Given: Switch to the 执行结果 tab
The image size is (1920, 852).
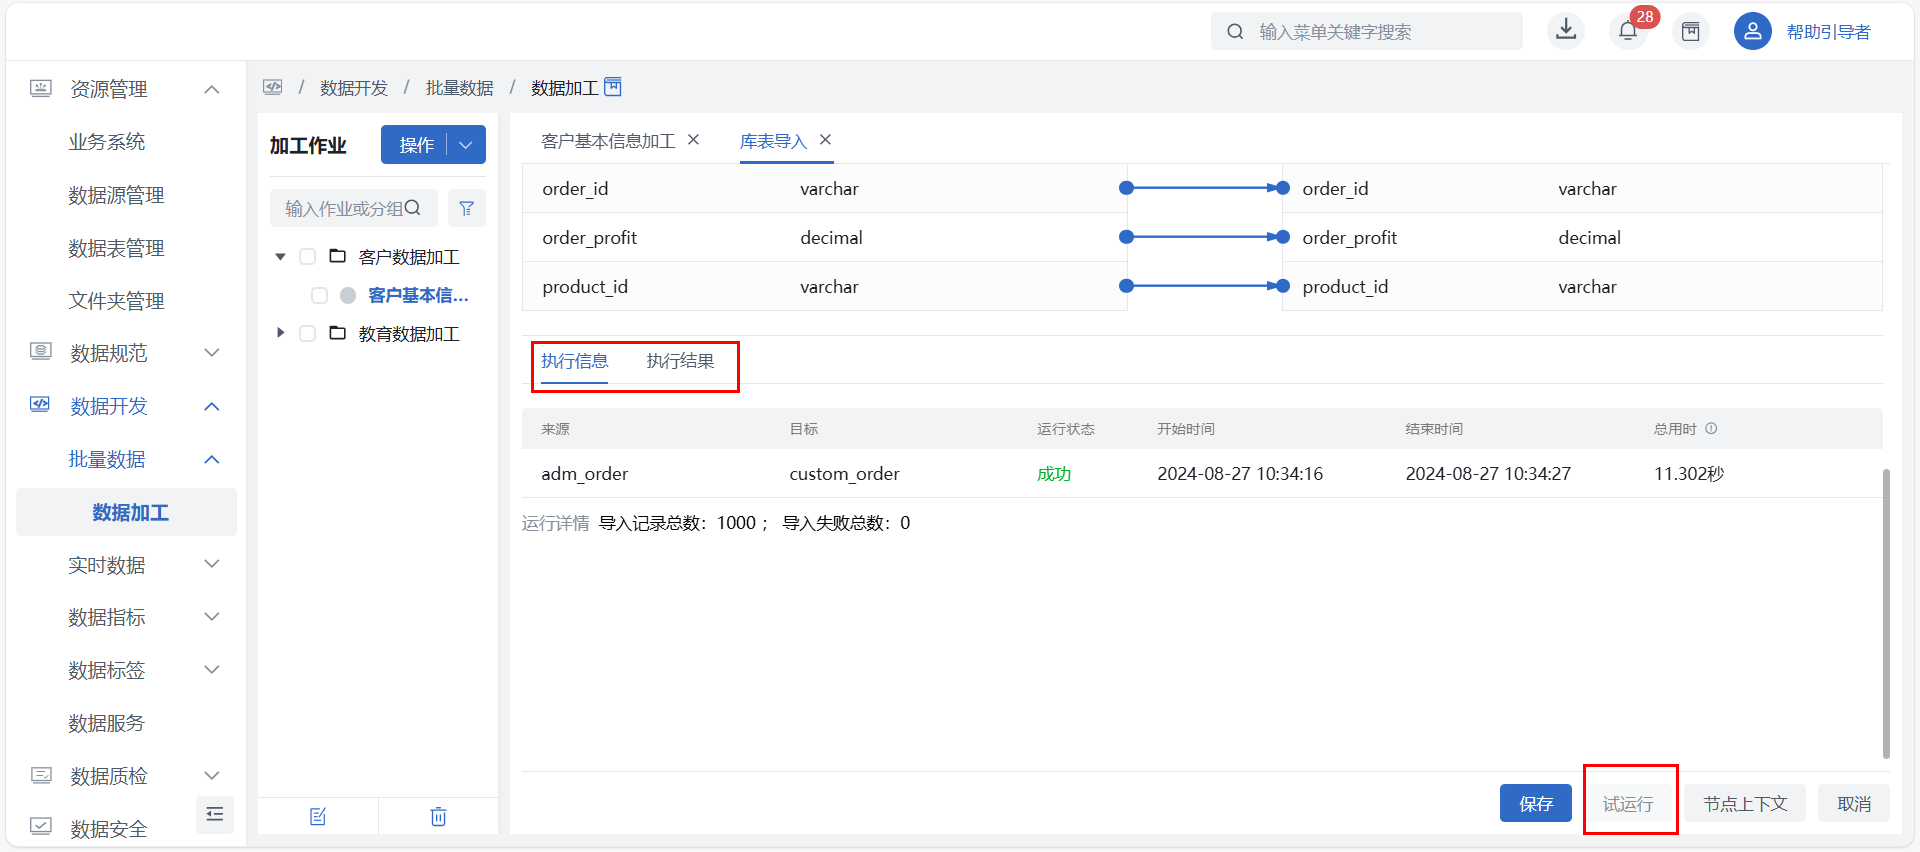Looking at the screenshot, I should click(680, 361).
